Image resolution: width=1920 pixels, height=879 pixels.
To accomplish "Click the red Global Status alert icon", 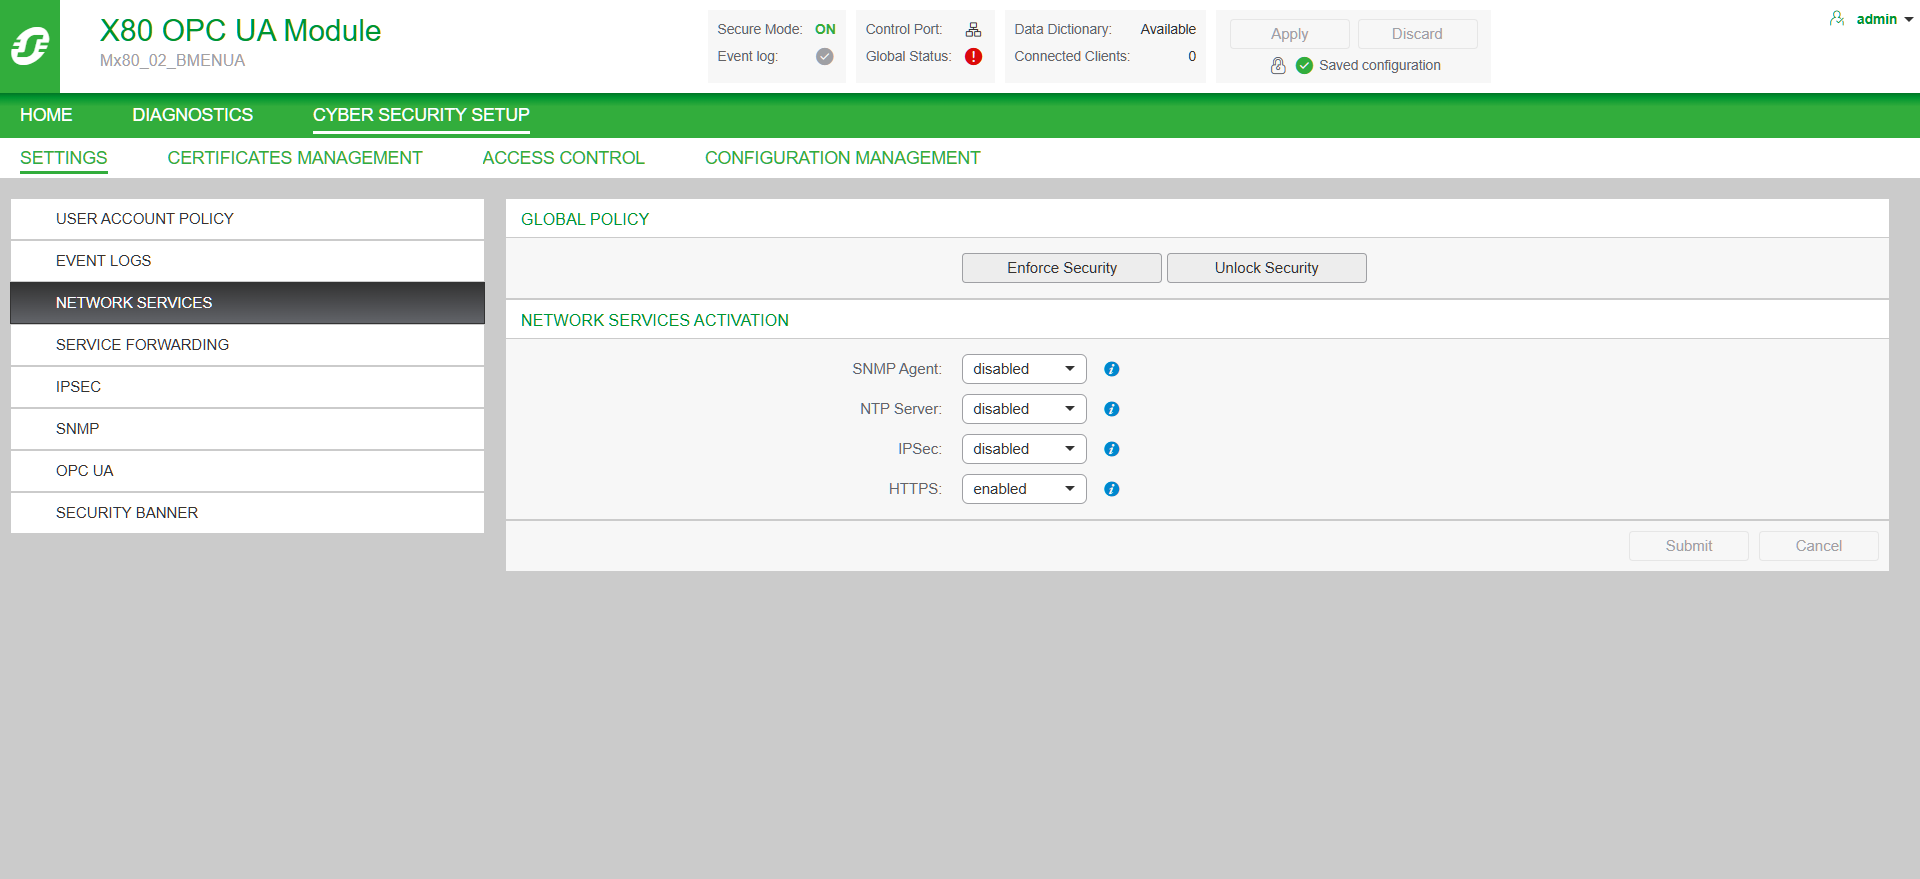I will click(x=973, y=57).
